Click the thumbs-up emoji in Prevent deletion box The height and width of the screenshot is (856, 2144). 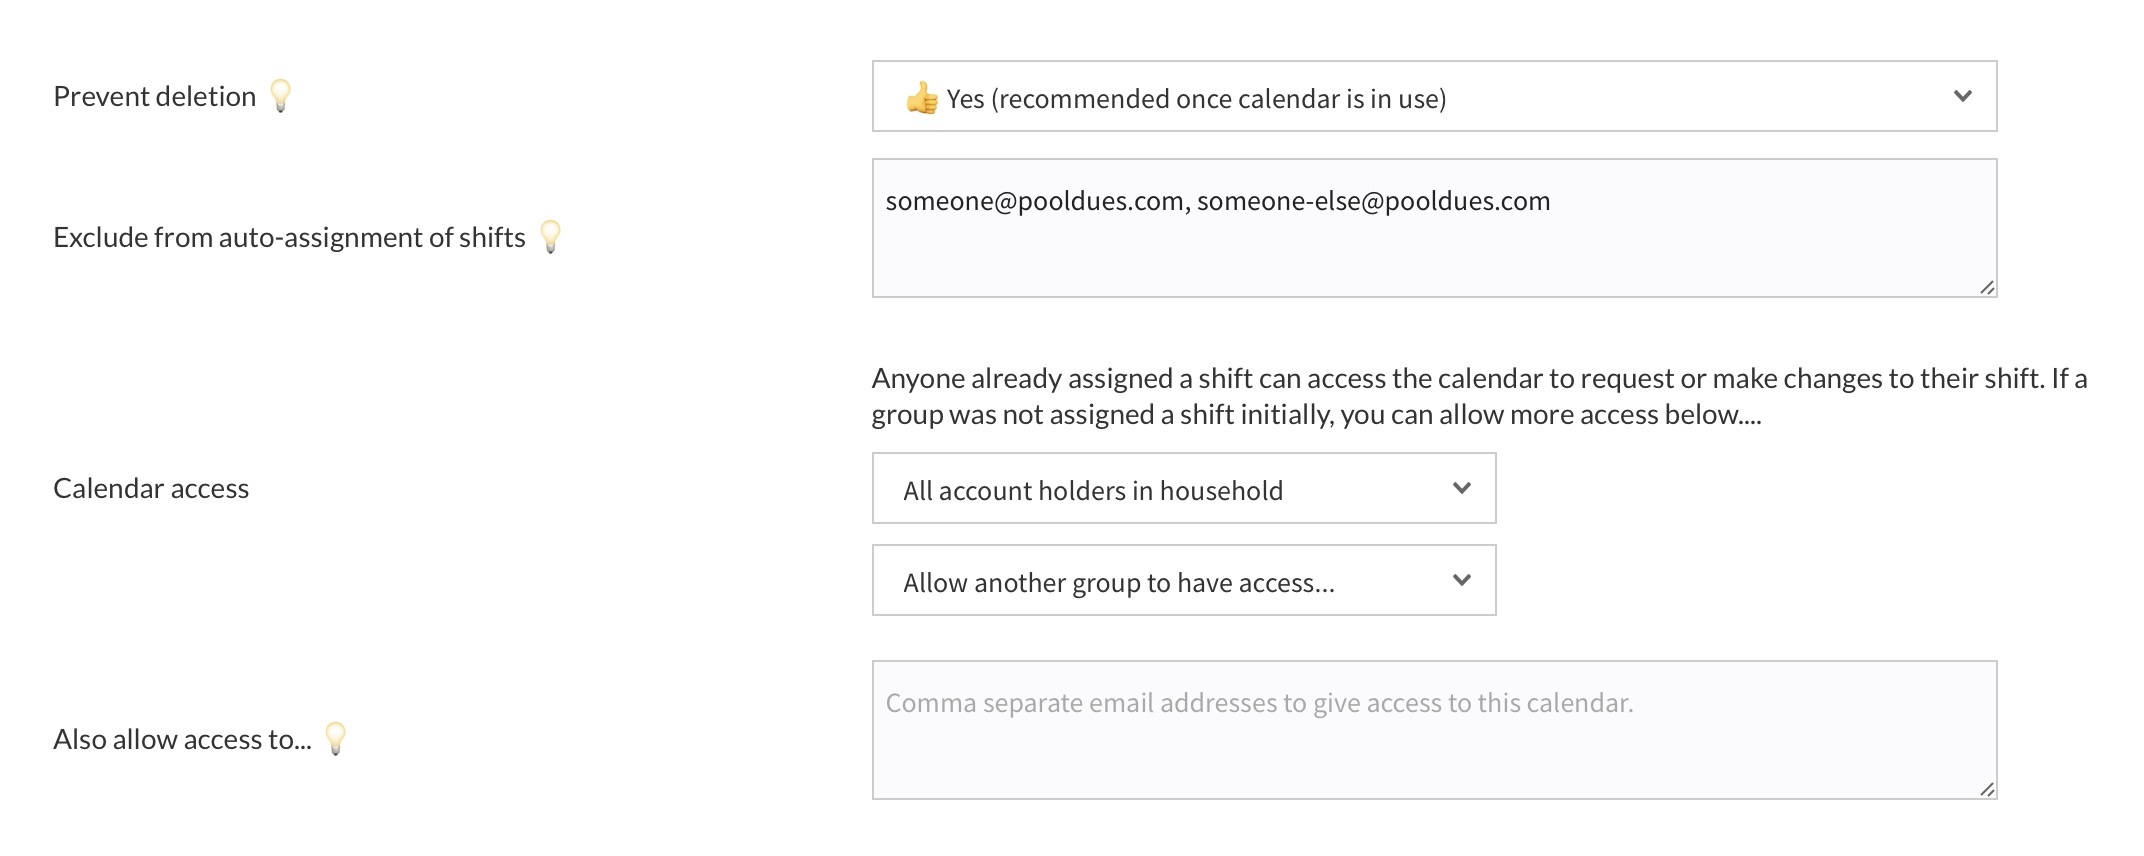(x=921, y=98)
